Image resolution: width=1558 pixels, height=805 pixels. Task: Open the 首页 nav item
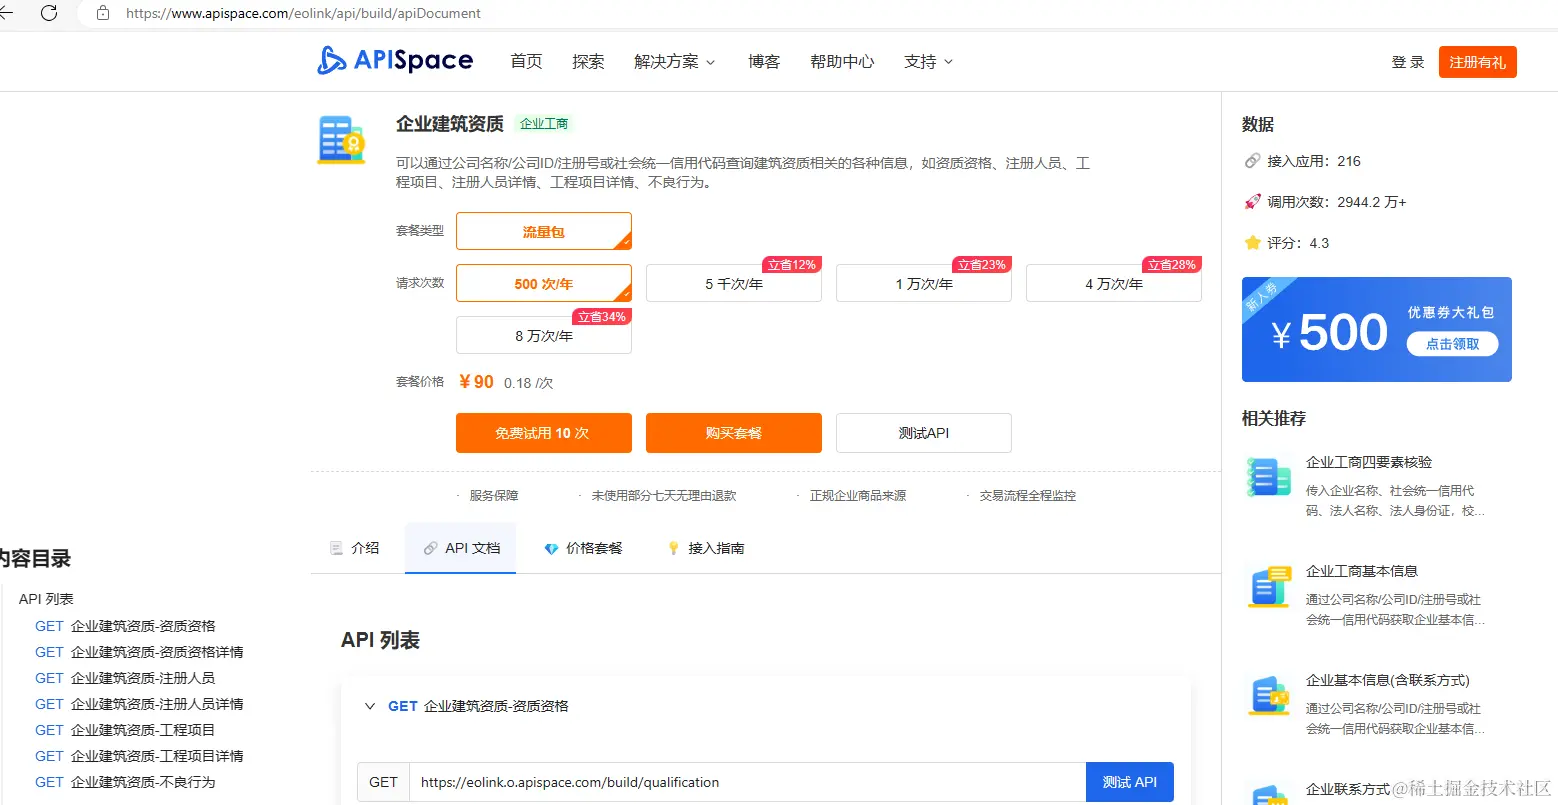[x=526, y=62]
